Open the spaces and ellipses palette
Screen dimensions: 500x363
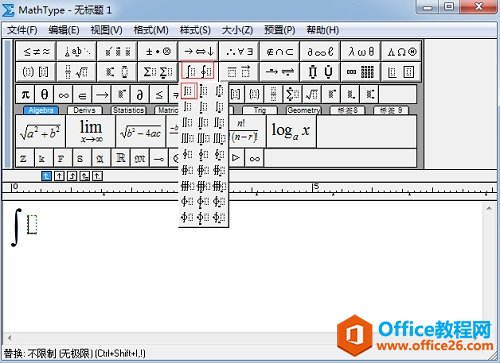(x=77, y=51)
